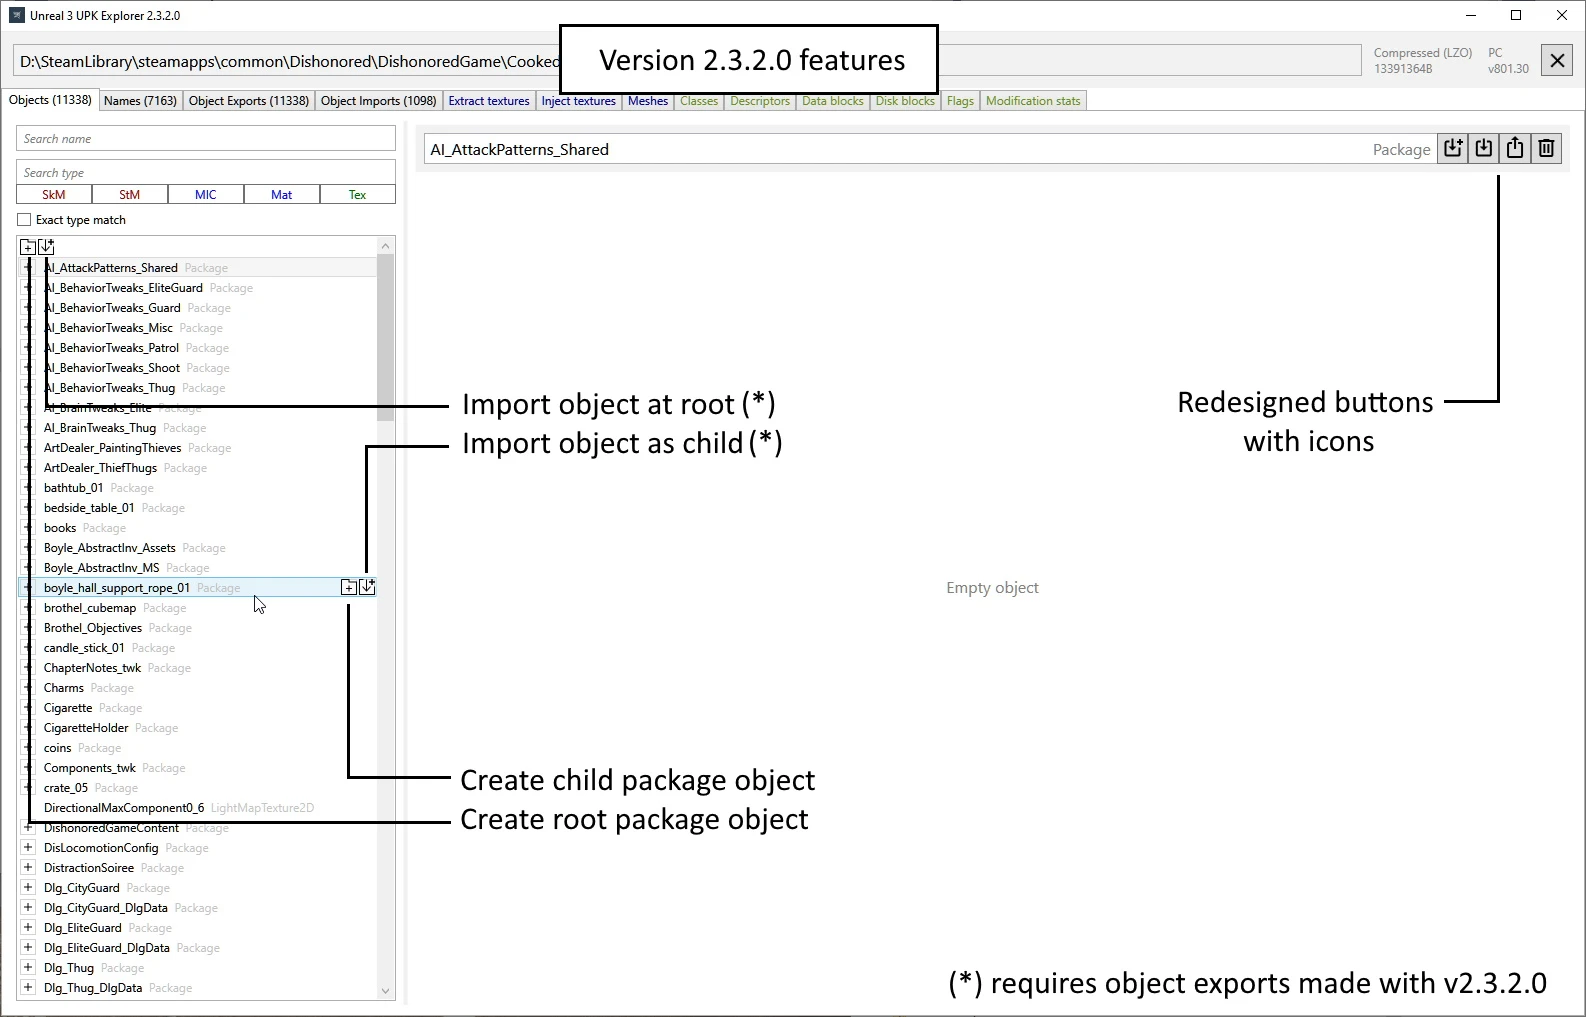Click the import object at root icon
1586x1017 pixels.
click(46, 247)
